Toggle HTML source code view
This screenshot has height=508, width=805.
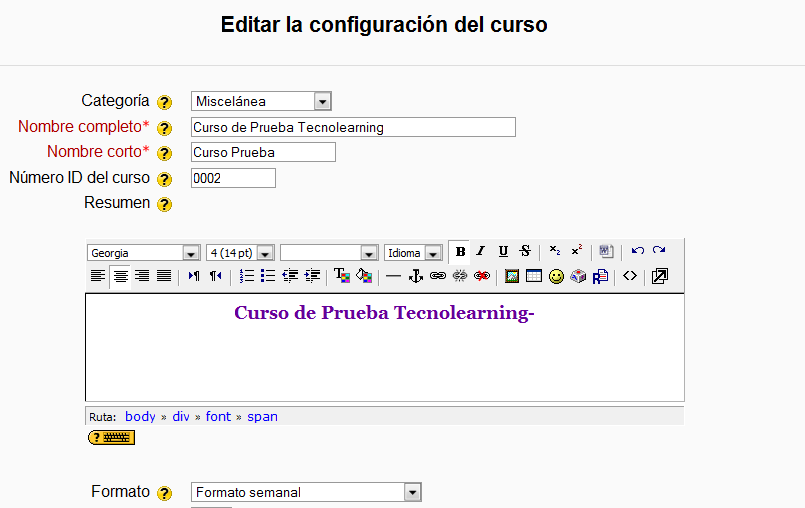click(x=629, y=277)
